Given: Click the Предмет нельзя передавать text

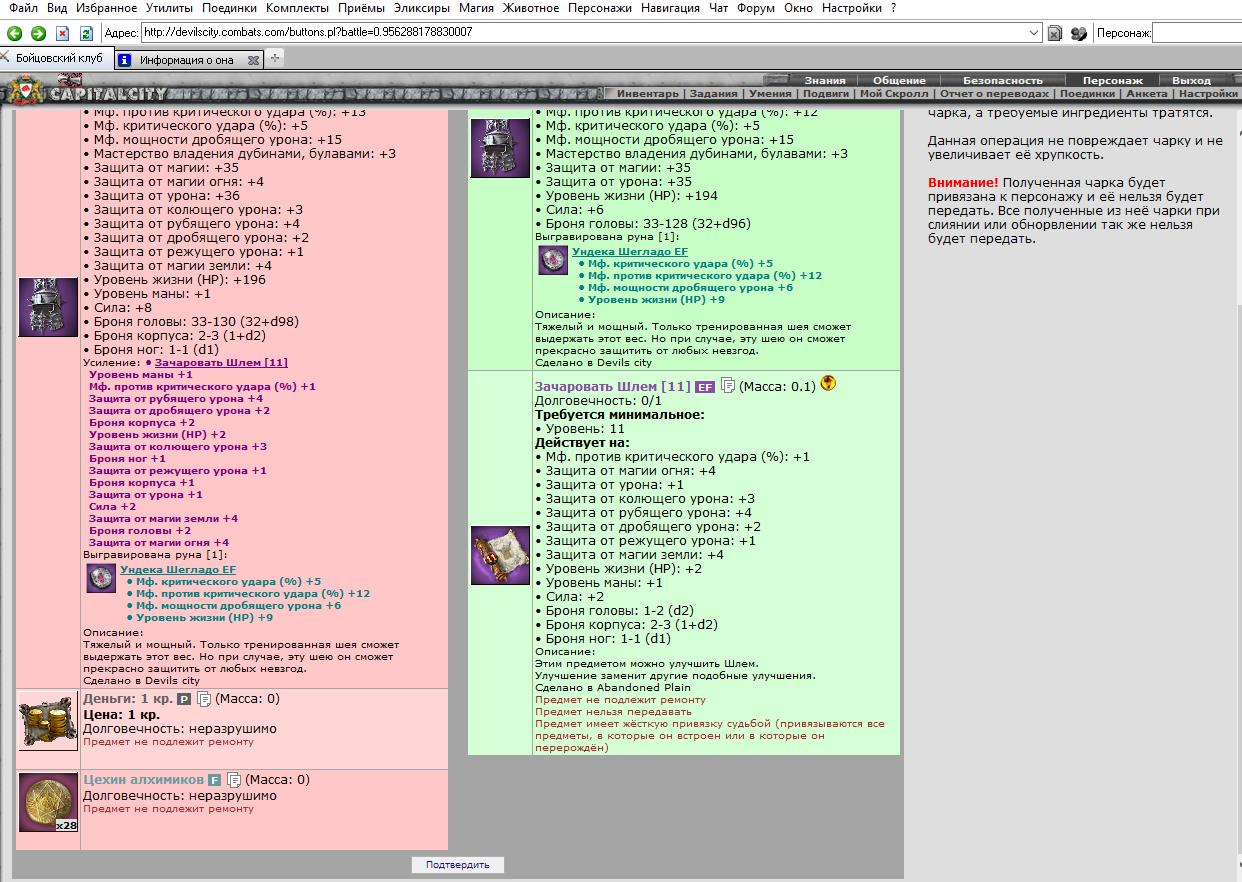Looking at the screenshot, I should pos(613,712).
